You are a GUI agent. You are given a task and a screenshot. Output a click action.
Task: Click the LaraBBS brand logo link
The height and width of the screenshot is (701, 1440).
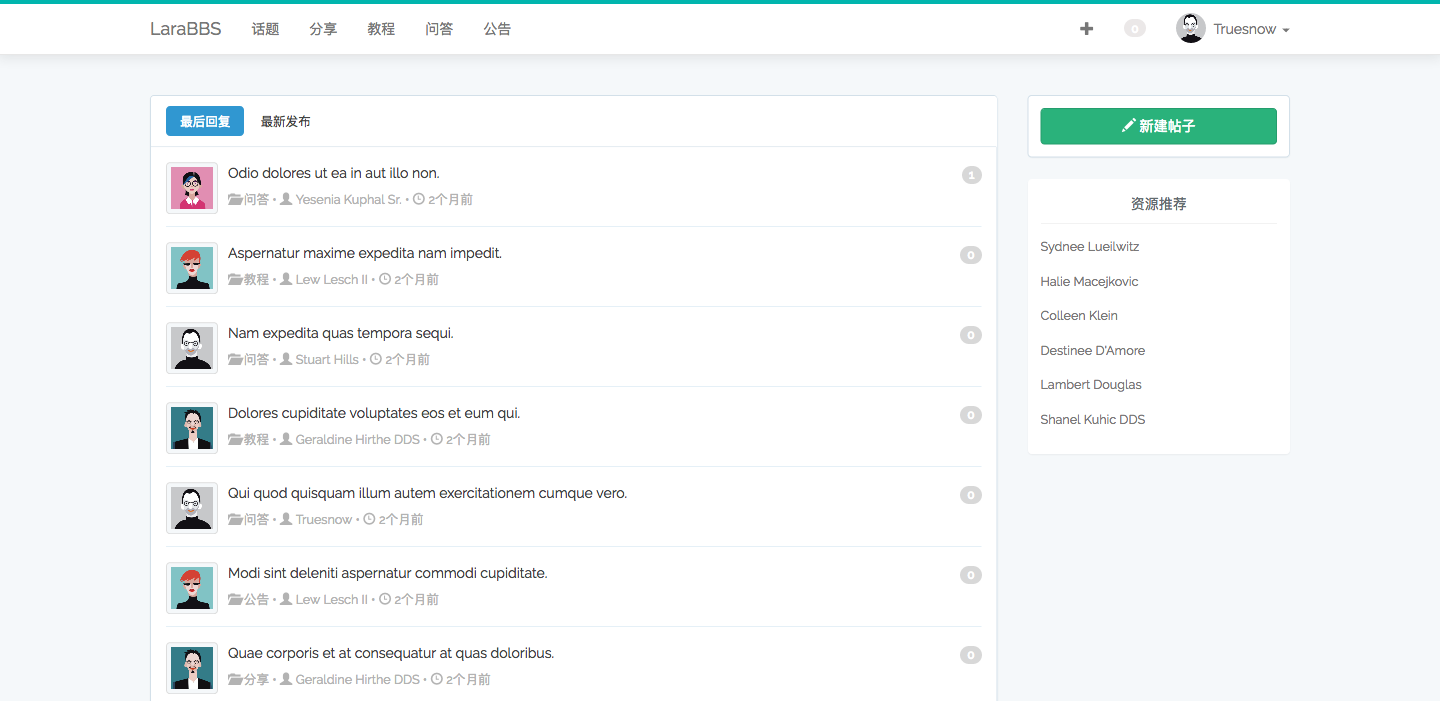pos(186,29)
